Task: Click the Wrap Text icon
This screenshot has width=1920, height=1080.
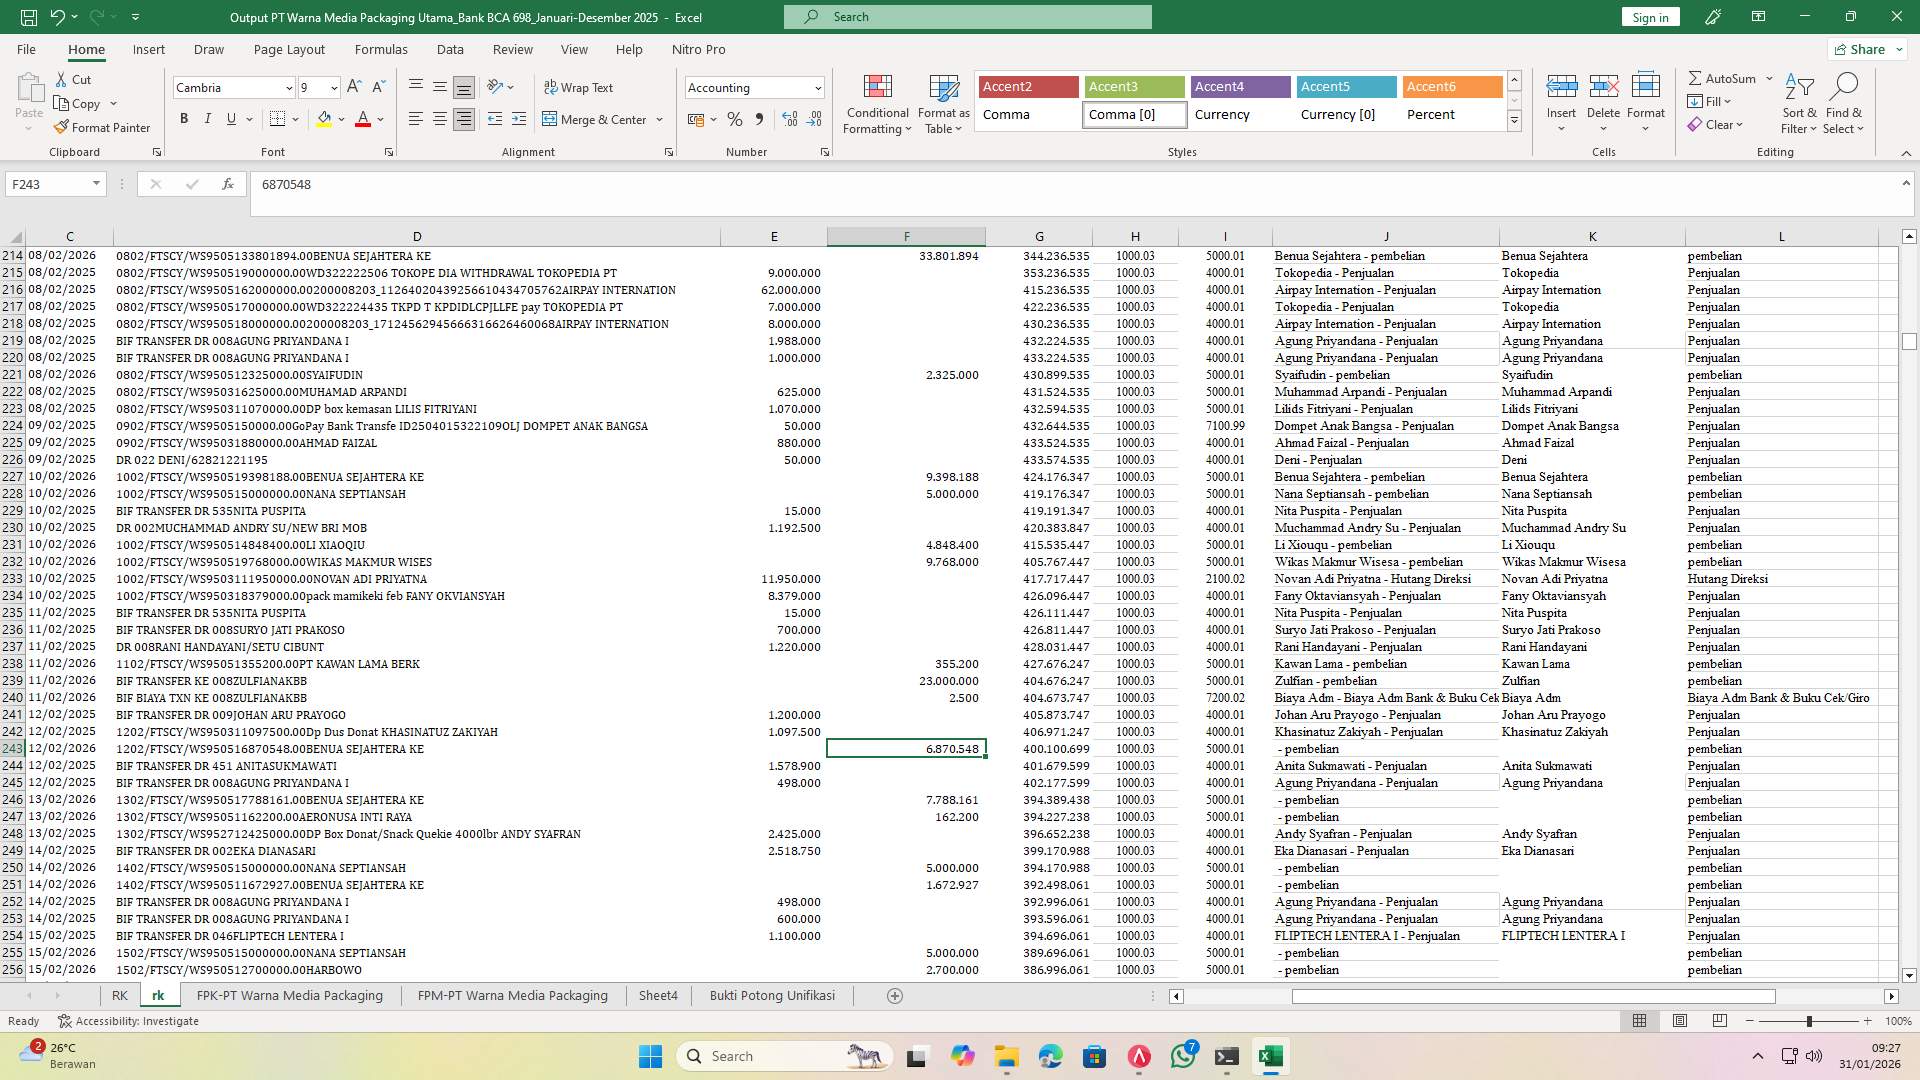Action: (551, 87)
